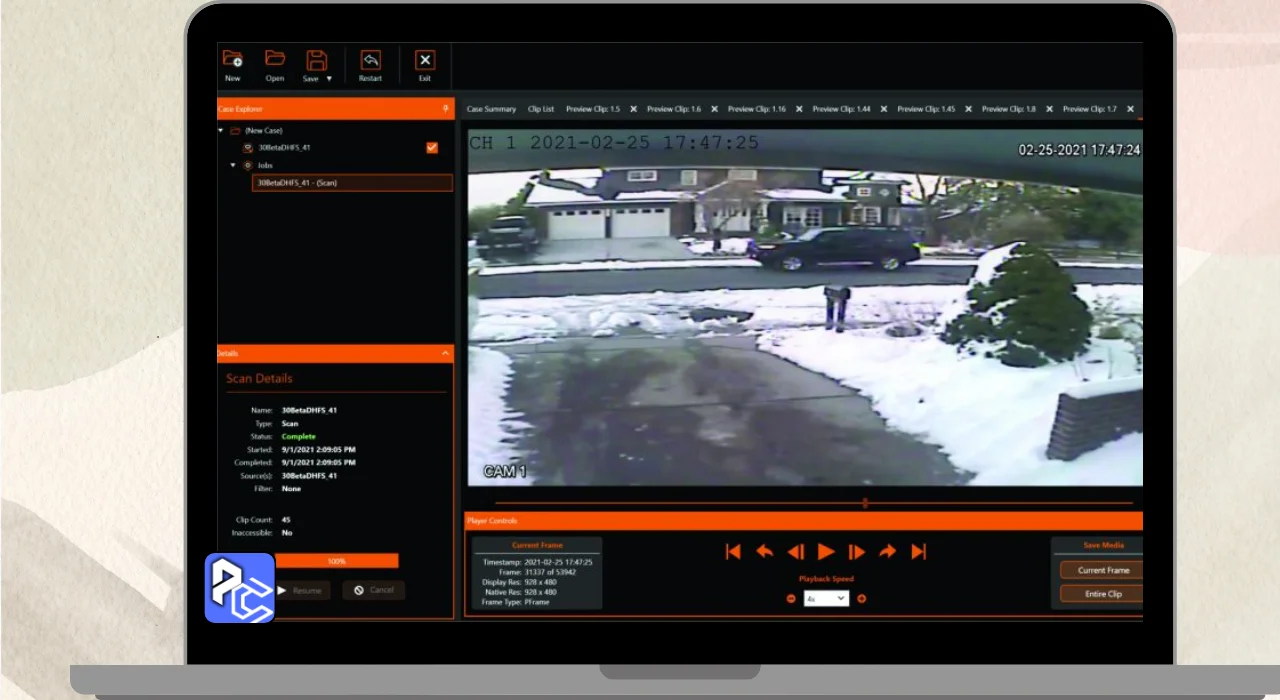Collapse the Jobs tree node
This screenshot has height=700, width=1280.
pyautogui.click(x=233, y=165)
